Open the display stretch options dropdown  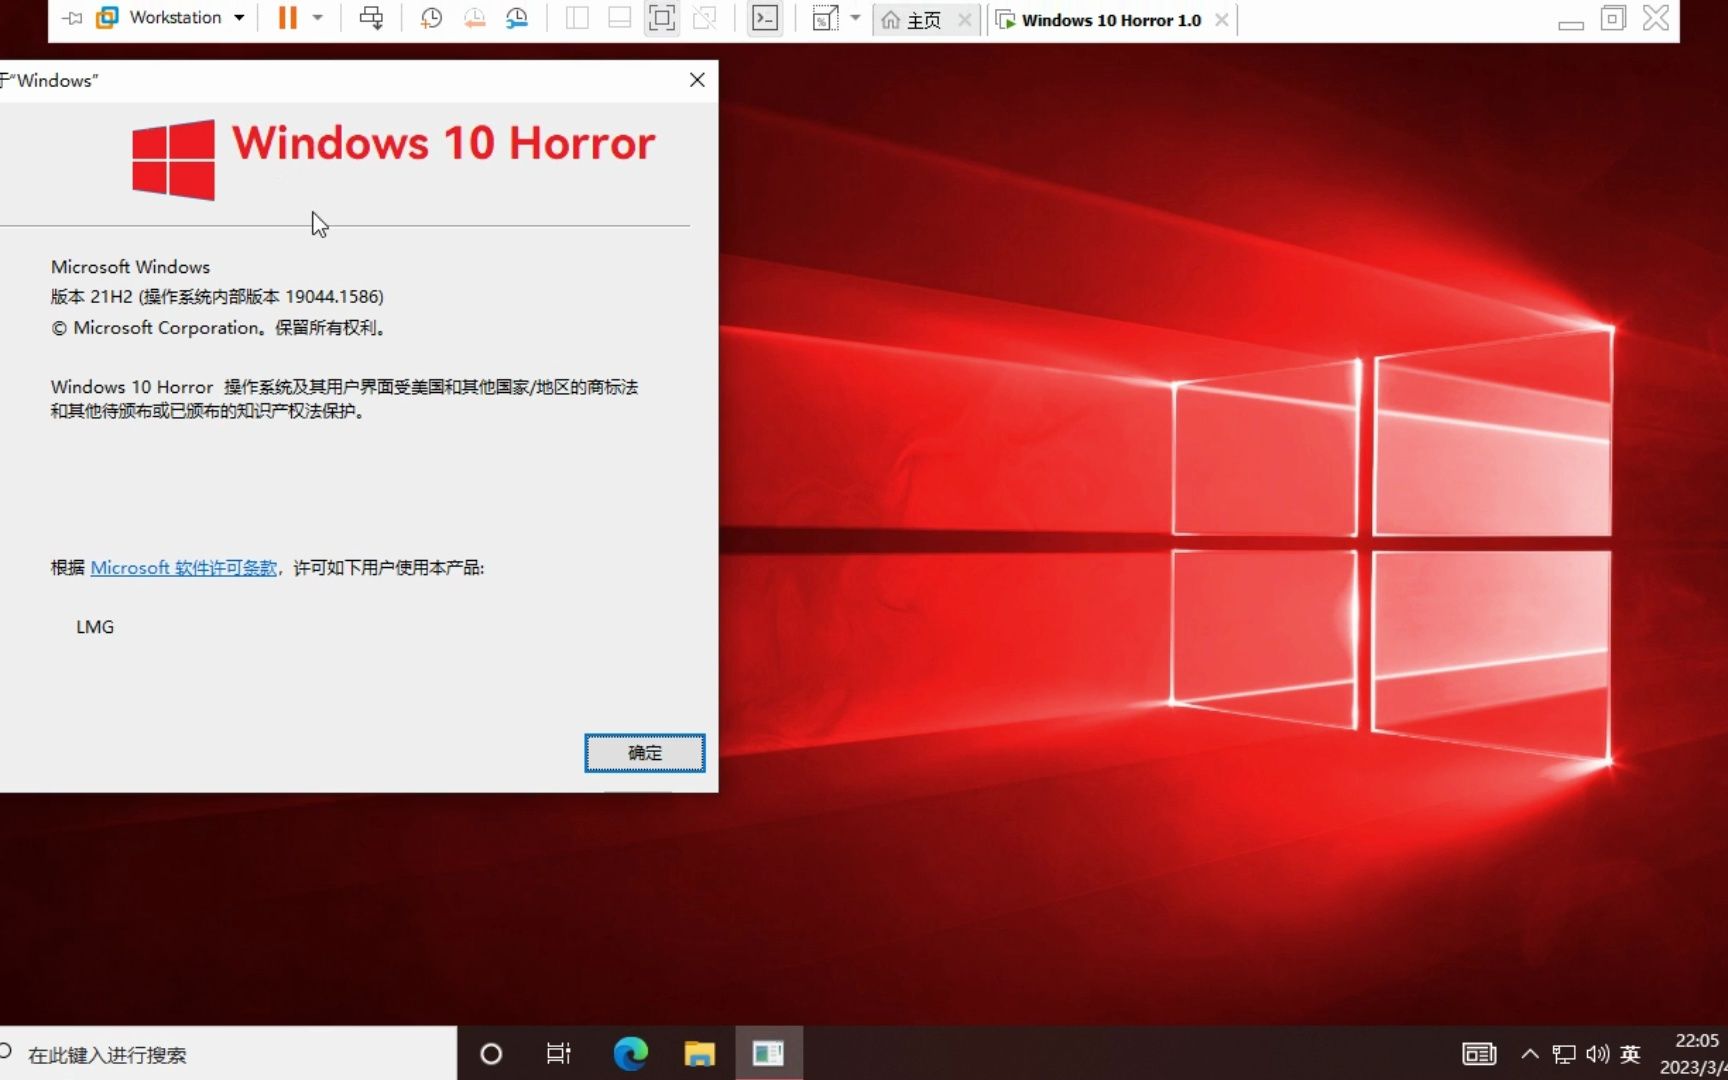[855, 17]
